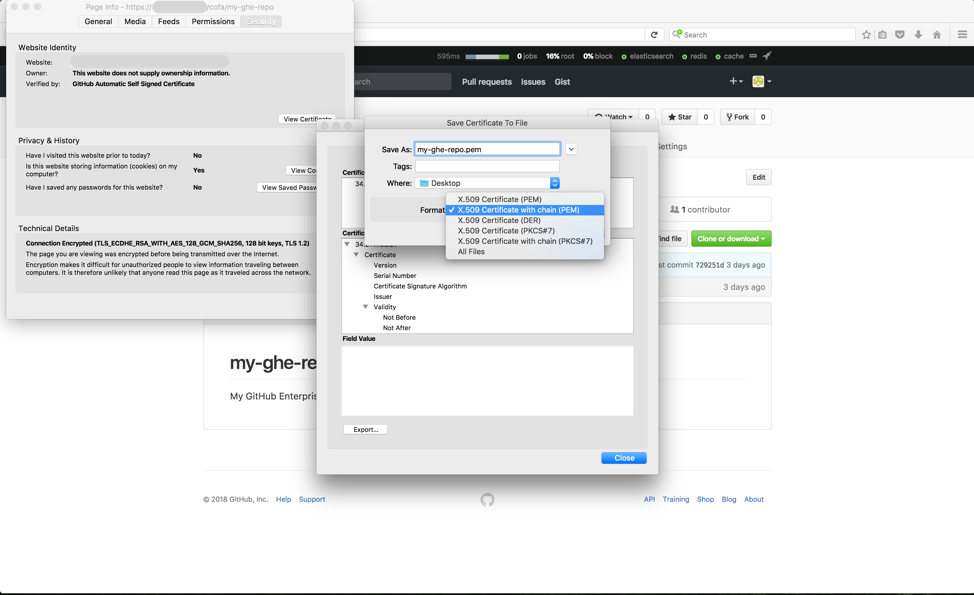The image size is (974, 595).
Task: Star the repository
Action: pyautogui.click(x=680, y=117)
